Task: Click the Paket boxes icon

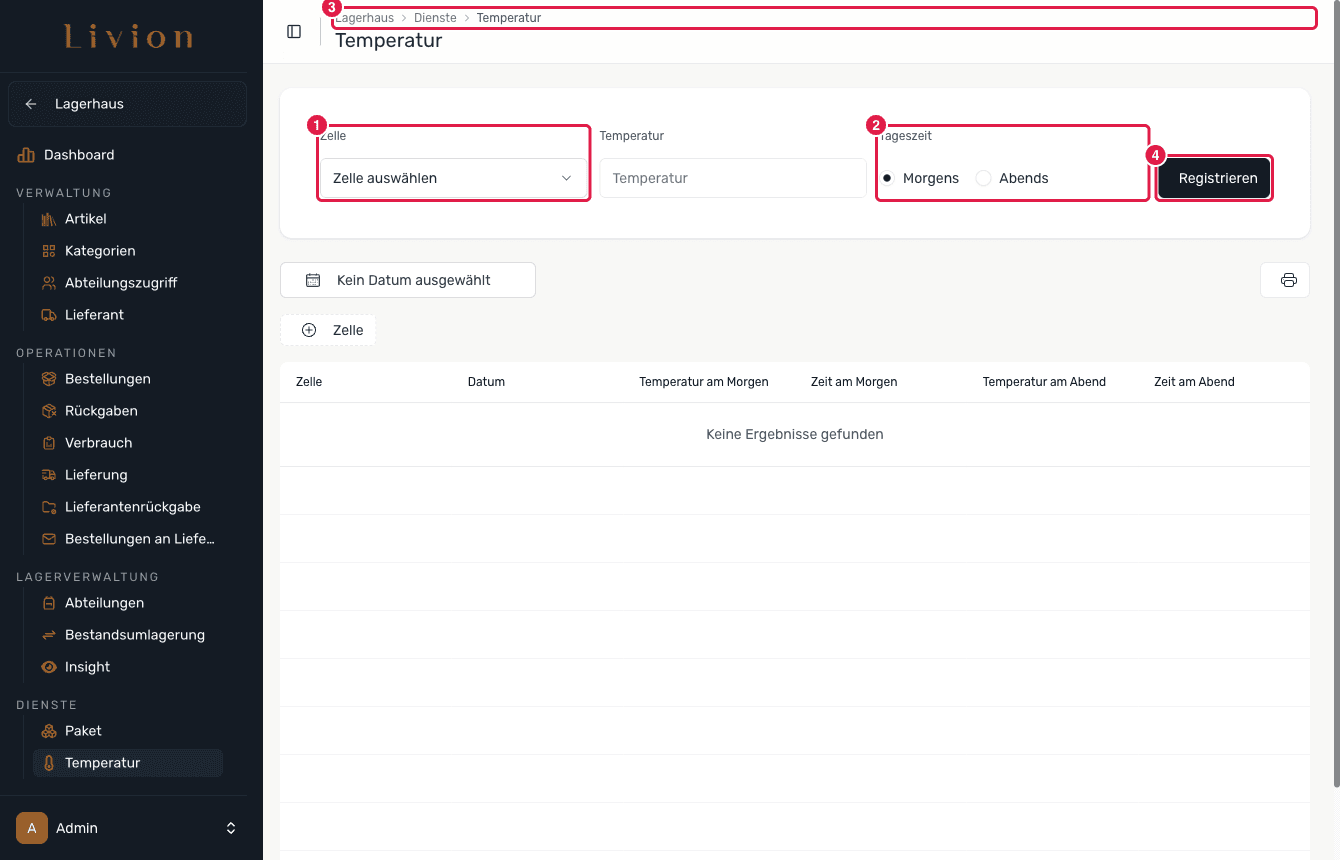Action: (49, 731)
